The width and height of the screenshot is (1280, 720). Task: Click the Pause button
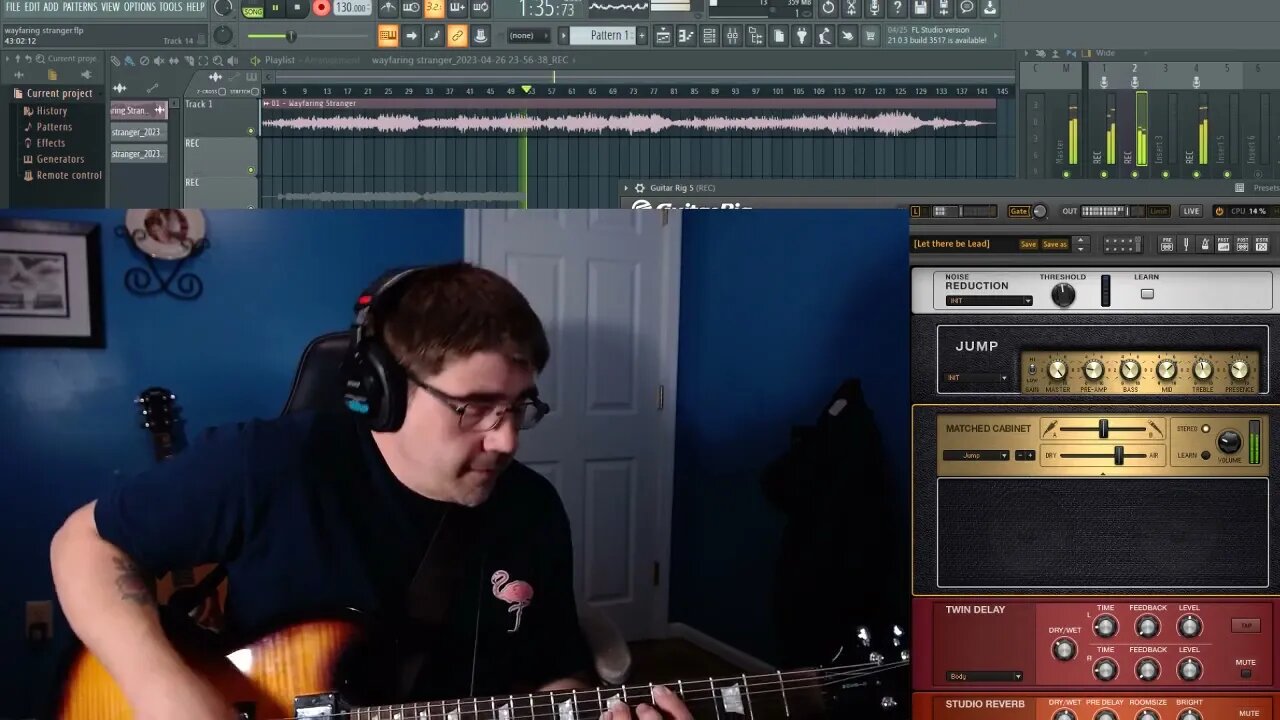pos(275,7)
